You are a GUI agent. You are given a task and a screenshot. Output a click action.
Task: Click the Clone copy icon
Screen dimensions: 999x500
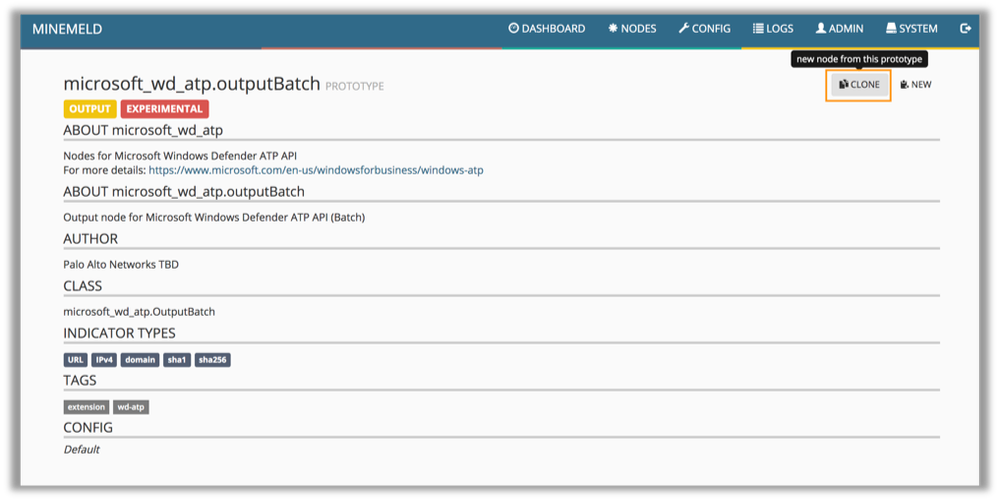(844, 85)
